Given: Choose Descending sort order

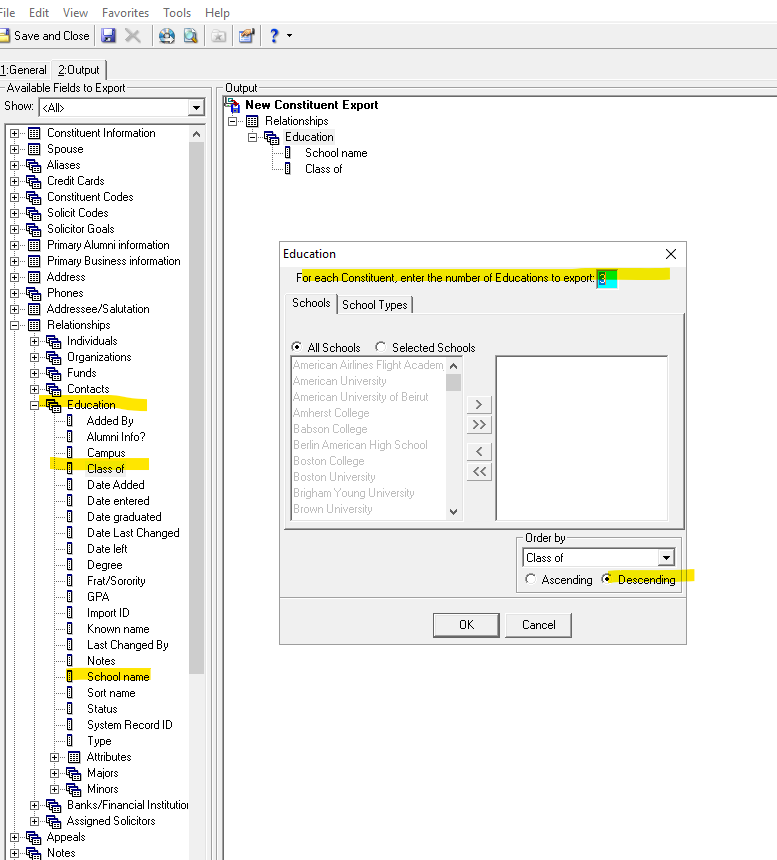Looking at the screenshot, I should pyautogui.click(x=606, y=579).
